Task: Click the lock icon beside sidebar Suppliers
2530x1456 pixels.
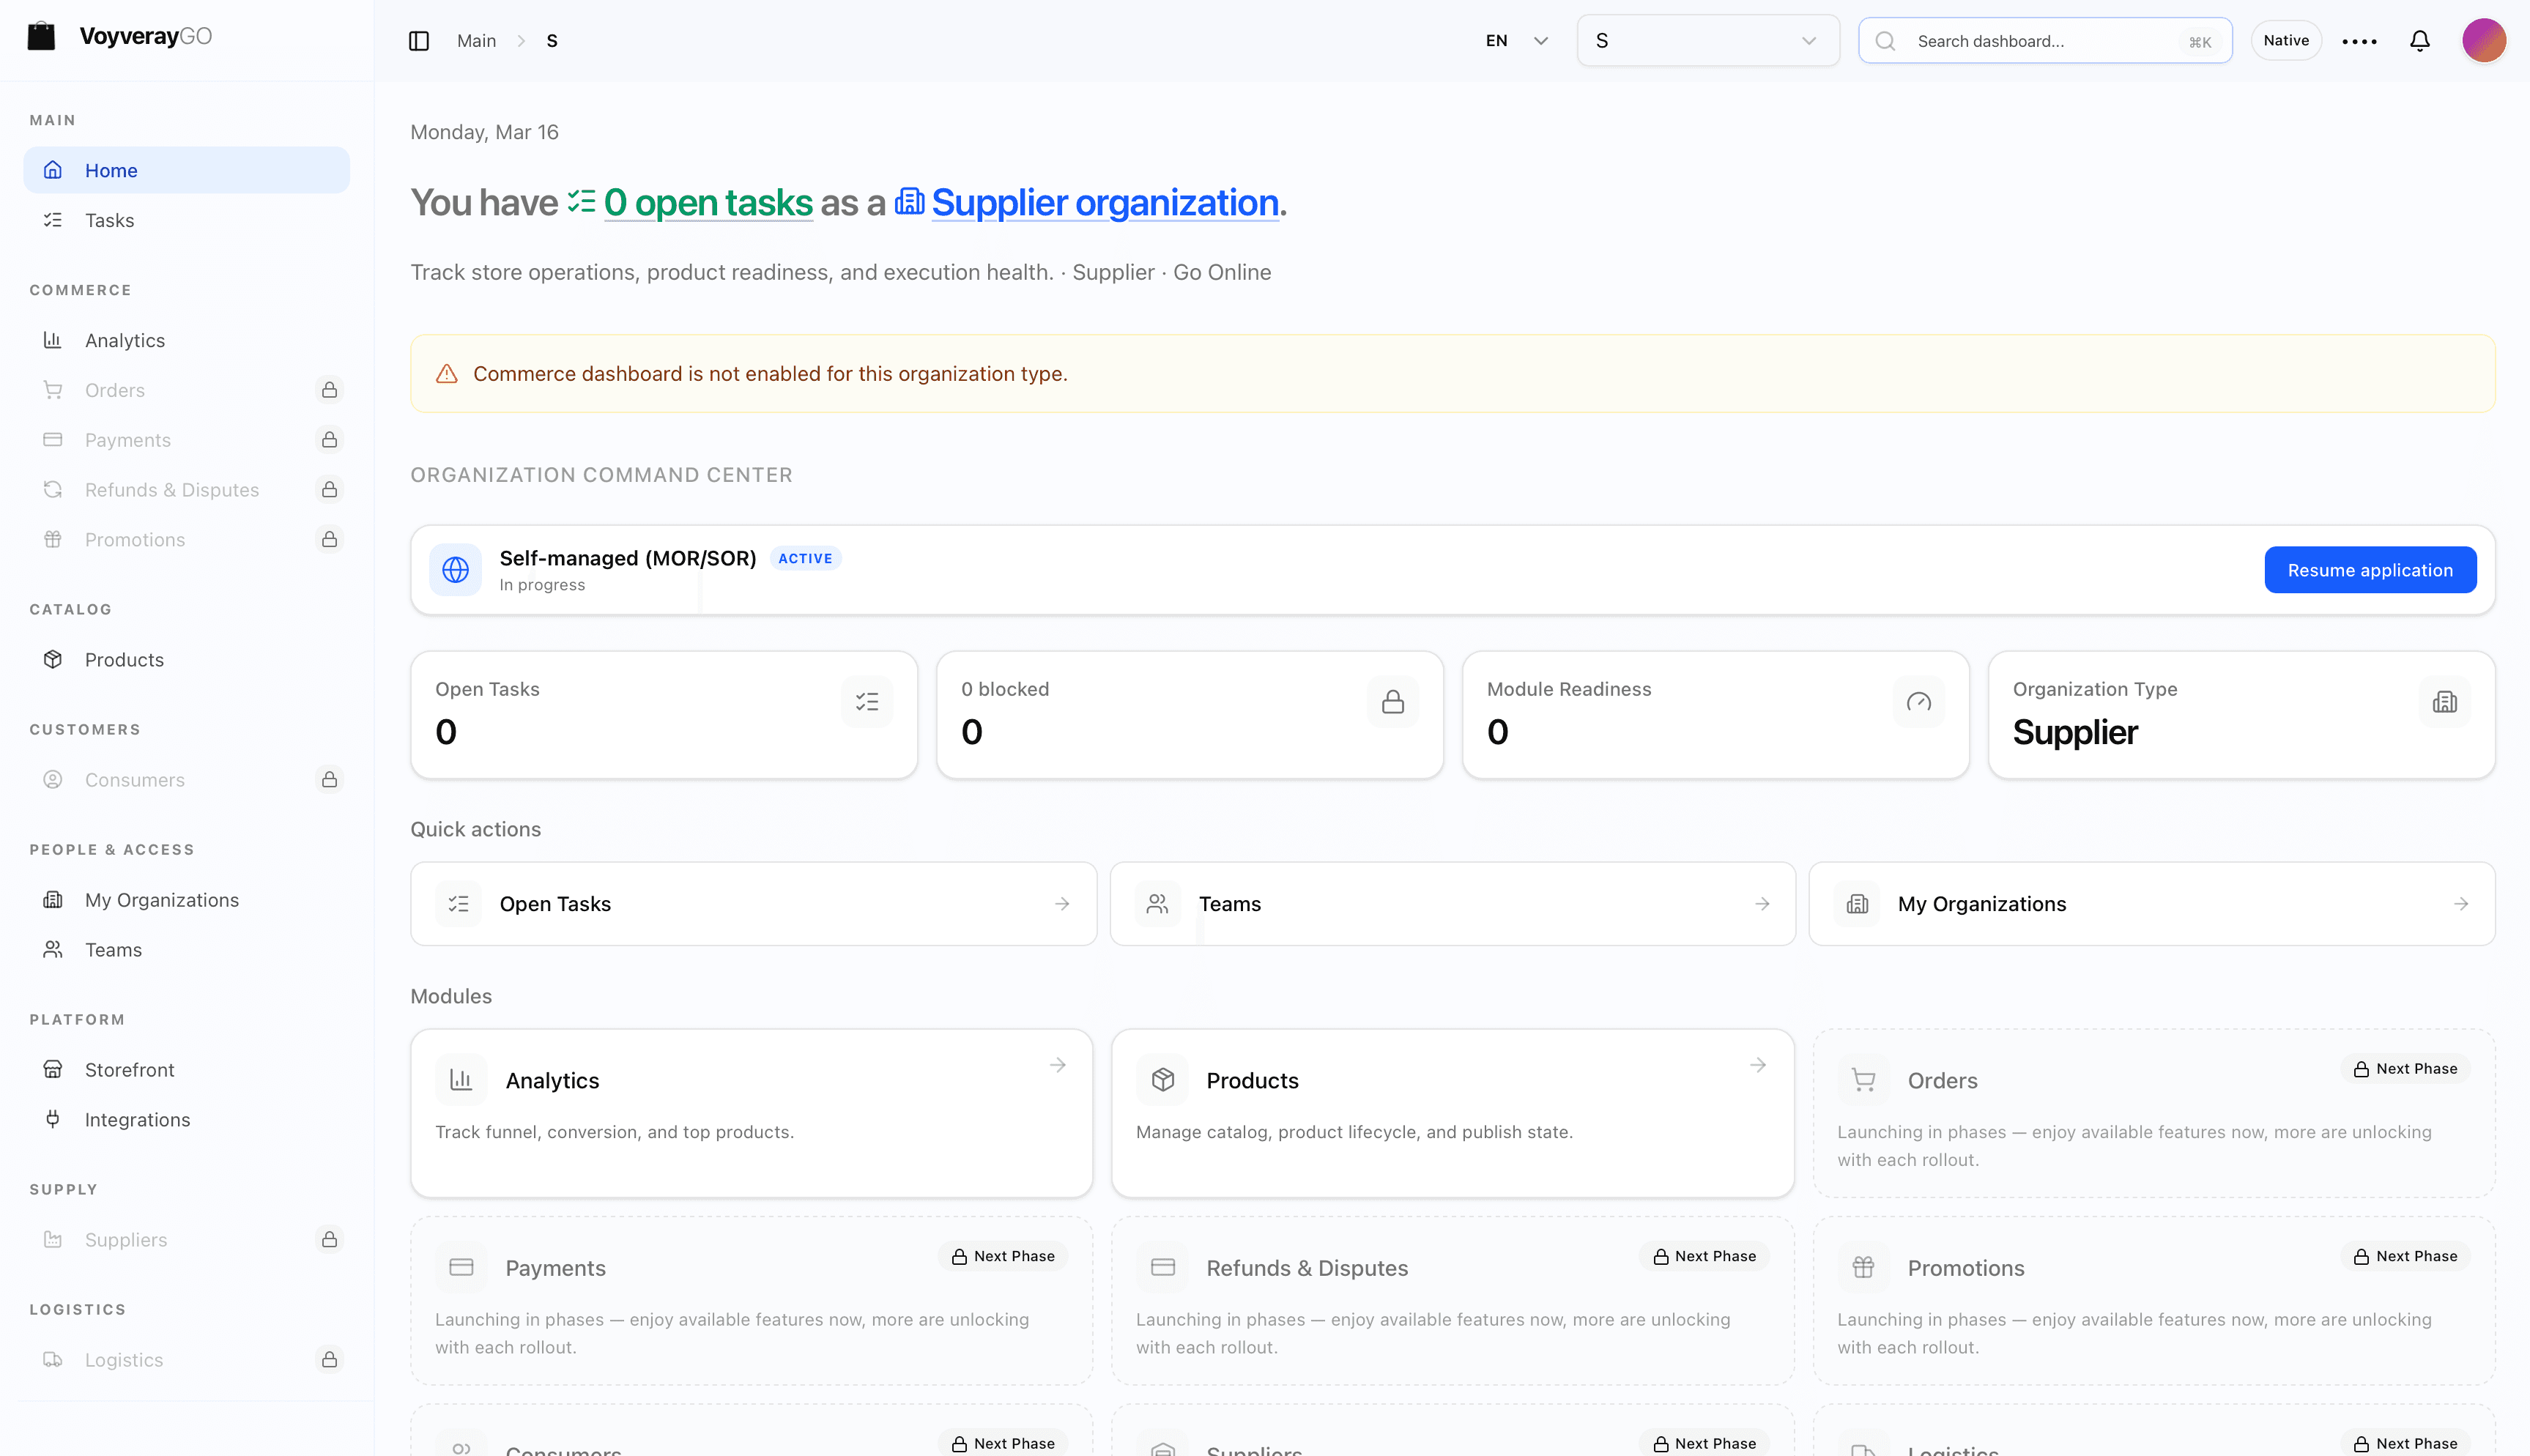Action: (x=329, y=1240)
